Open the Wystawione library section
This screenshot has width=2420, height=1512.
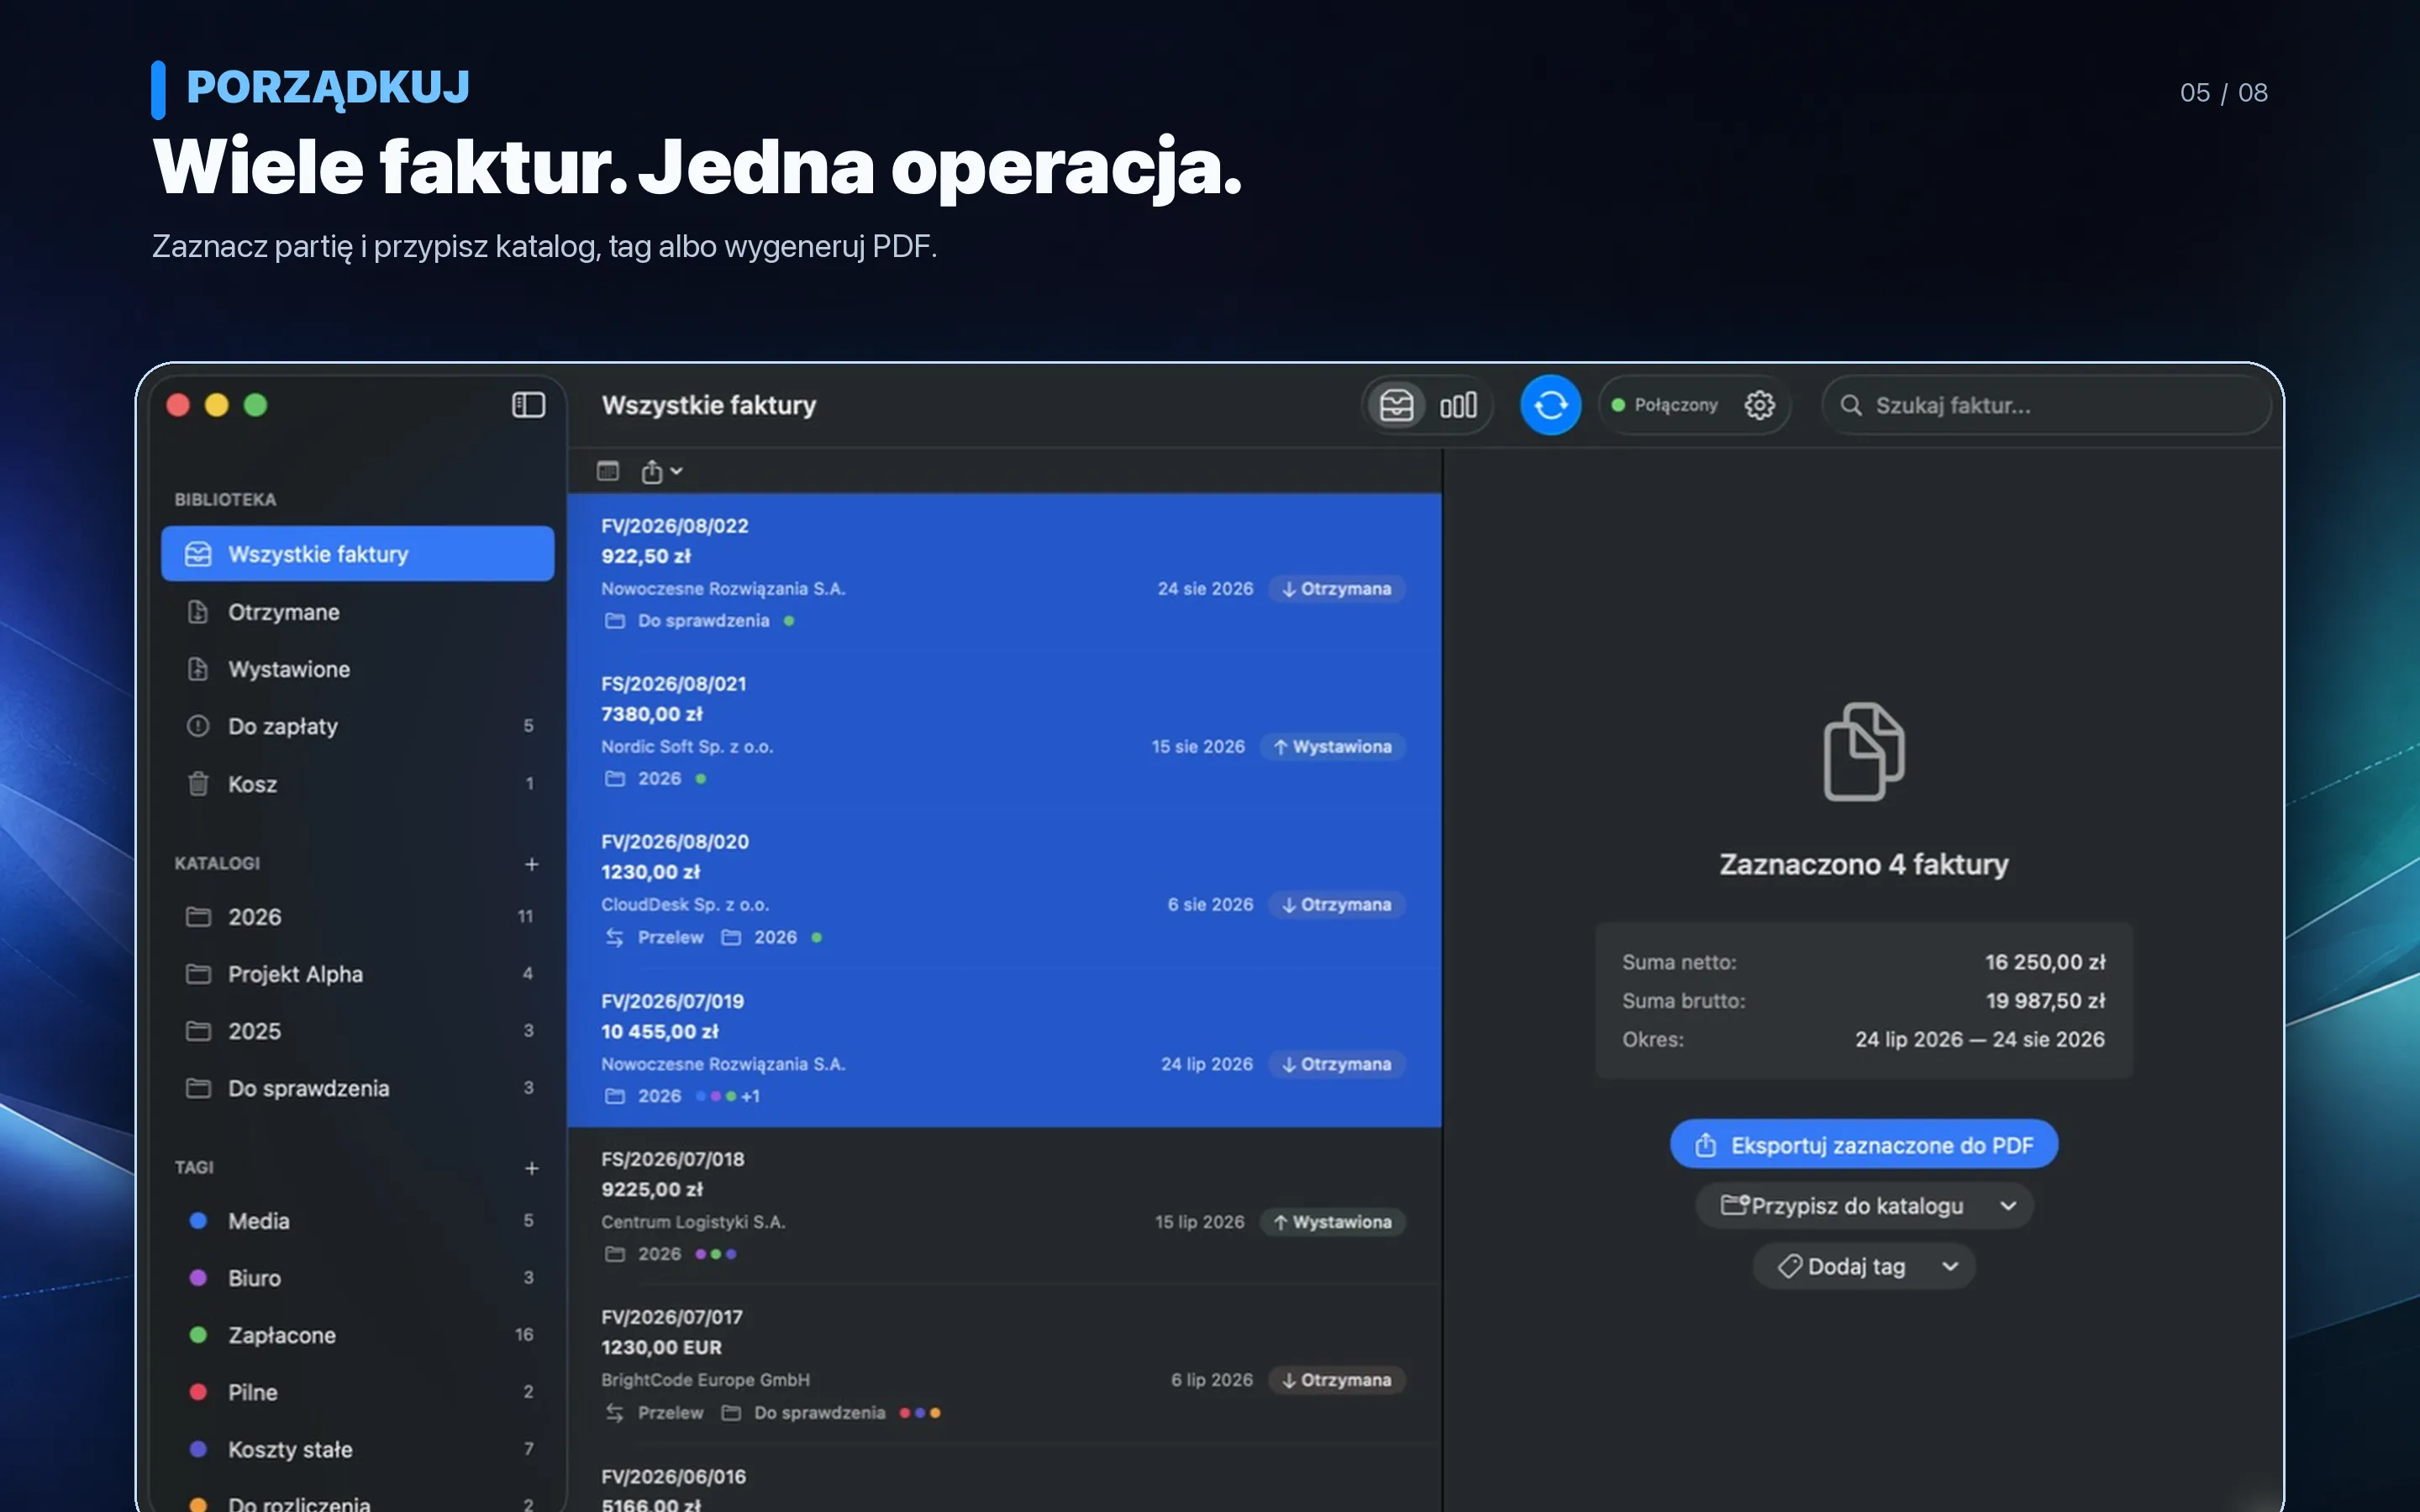pyautogui.click(x=357, y=669)
